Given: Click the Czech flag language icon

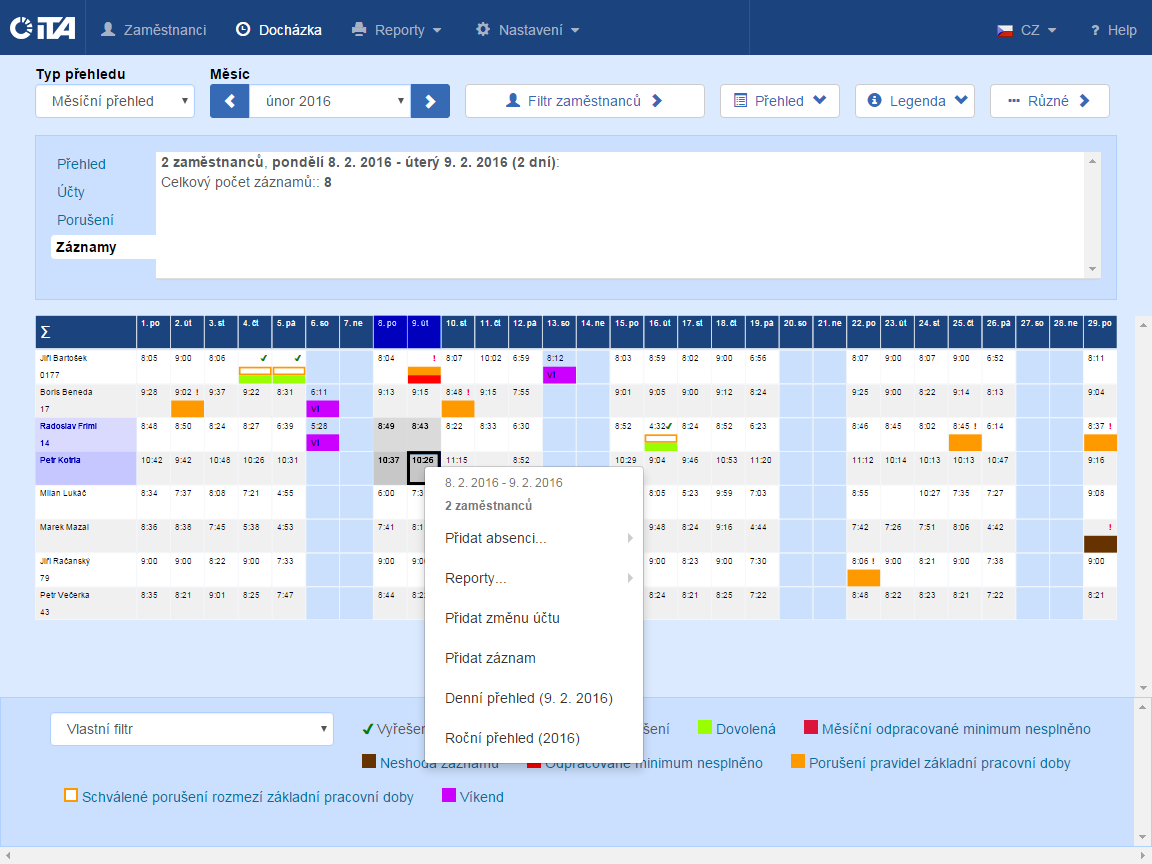Looking at the screenshot, I should coord(1005,30).
